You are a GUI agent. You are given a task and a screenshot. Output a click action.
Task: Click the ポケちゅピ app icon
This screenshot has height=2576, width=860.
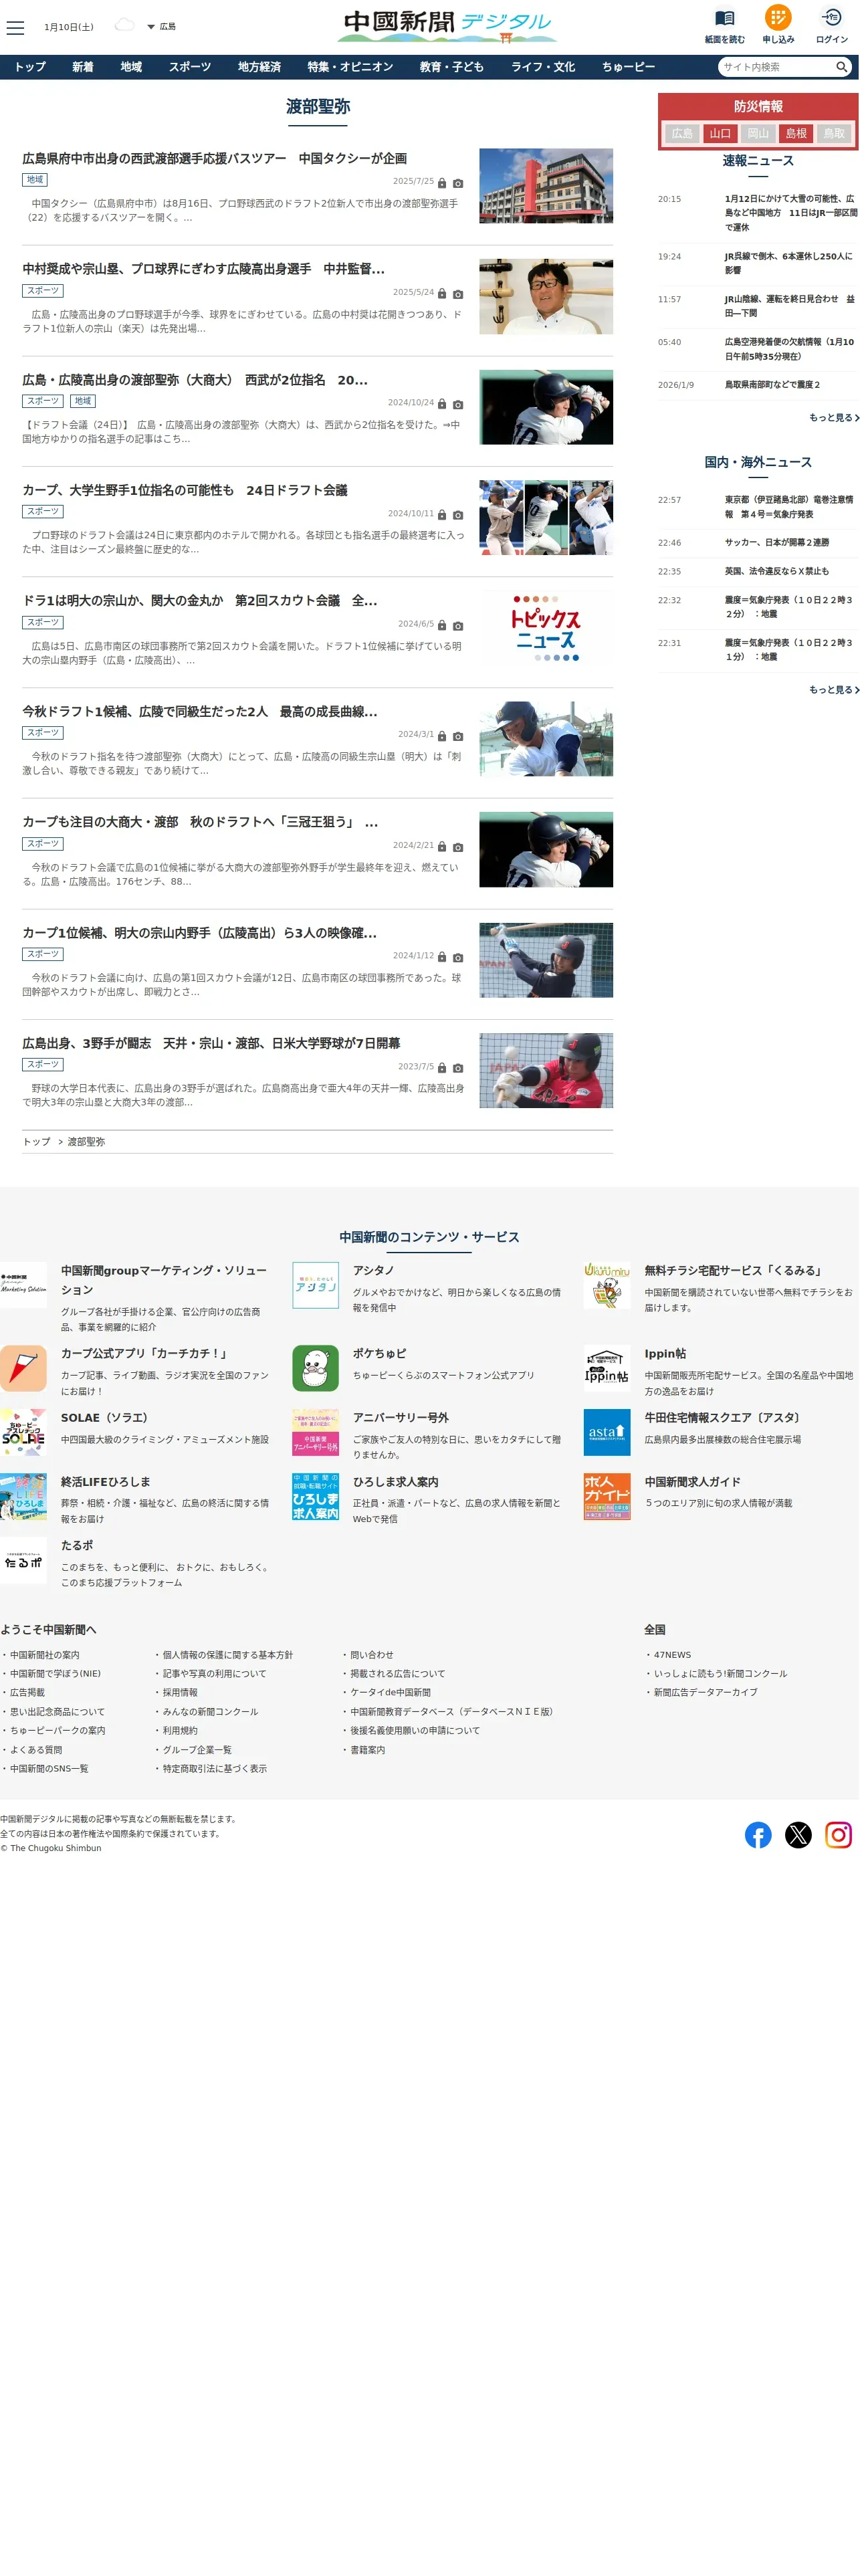tap(315, 1368)
